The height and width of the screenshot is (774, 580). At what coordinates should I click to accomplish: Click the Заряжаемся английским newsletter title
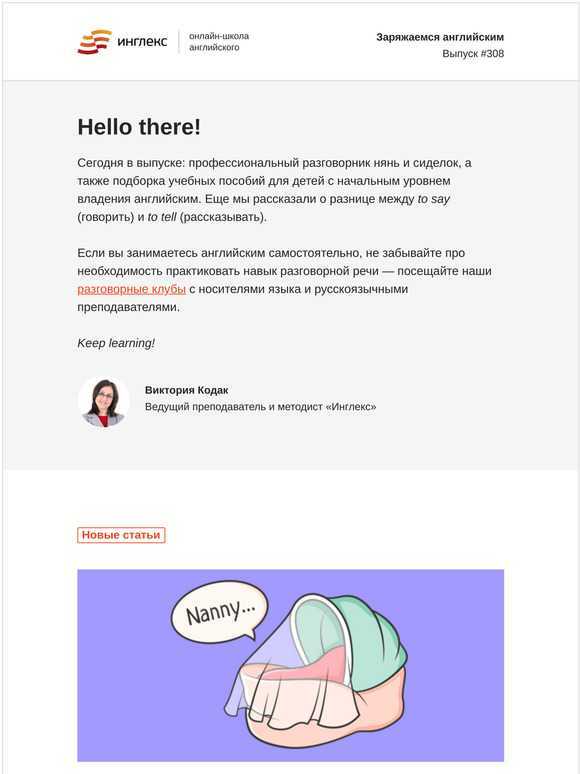point(440,37)
